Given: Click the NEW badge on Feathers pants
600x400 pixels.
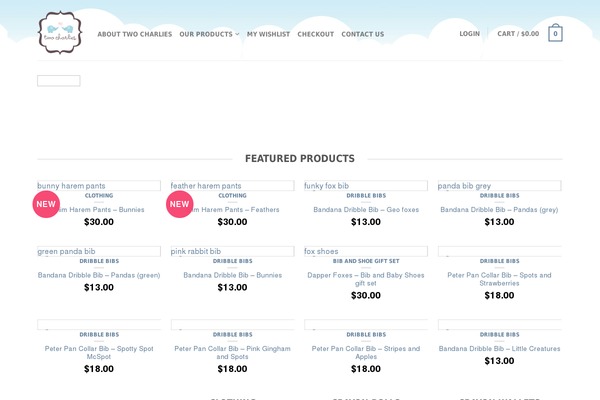Looking at the screenshot, I should coord(179,204).
